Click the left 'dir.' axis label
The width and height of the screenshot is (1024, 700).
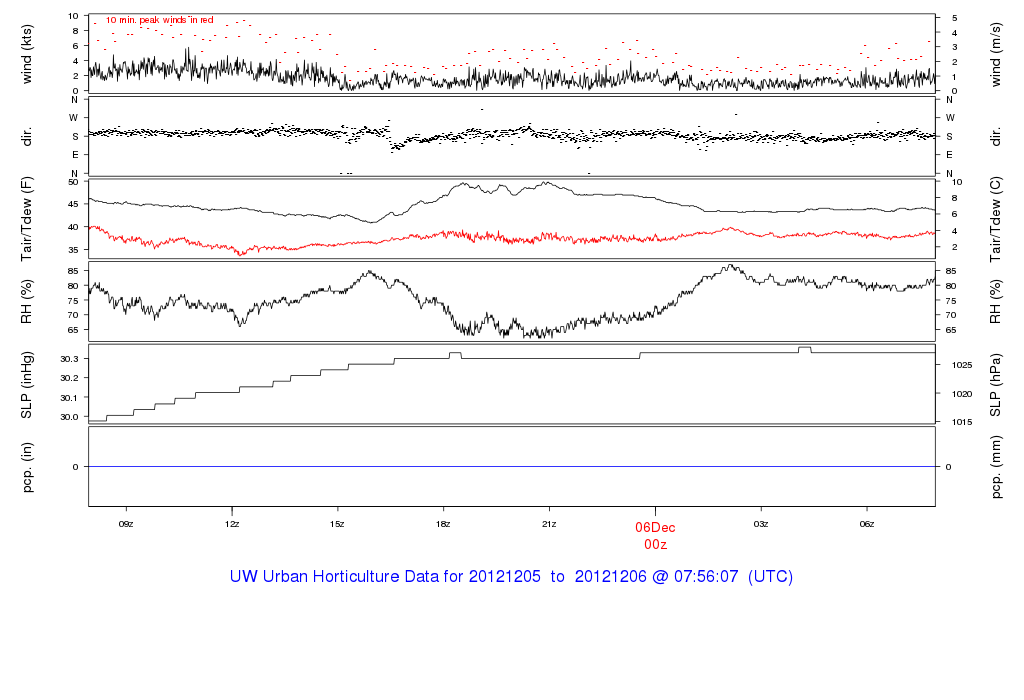tap(27, 137)
